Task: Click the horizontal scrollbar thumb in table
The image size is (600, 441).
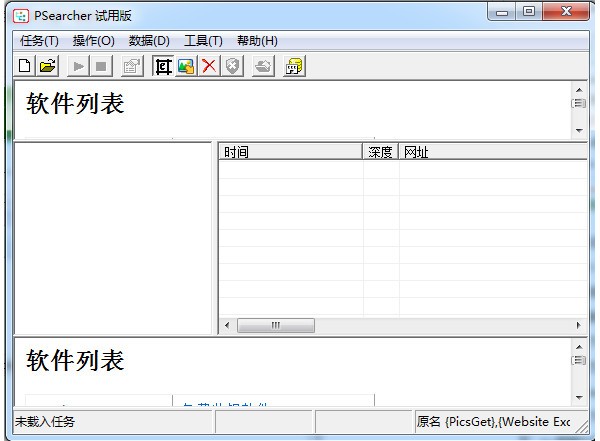Action: coord(276,325)
